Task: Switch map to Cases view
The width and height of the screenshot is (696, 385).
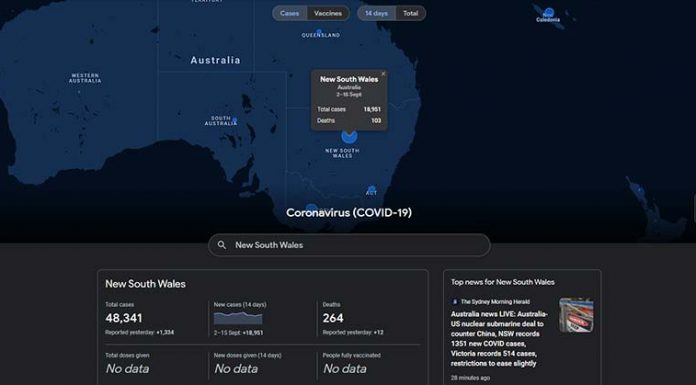Action: [289, 13]
